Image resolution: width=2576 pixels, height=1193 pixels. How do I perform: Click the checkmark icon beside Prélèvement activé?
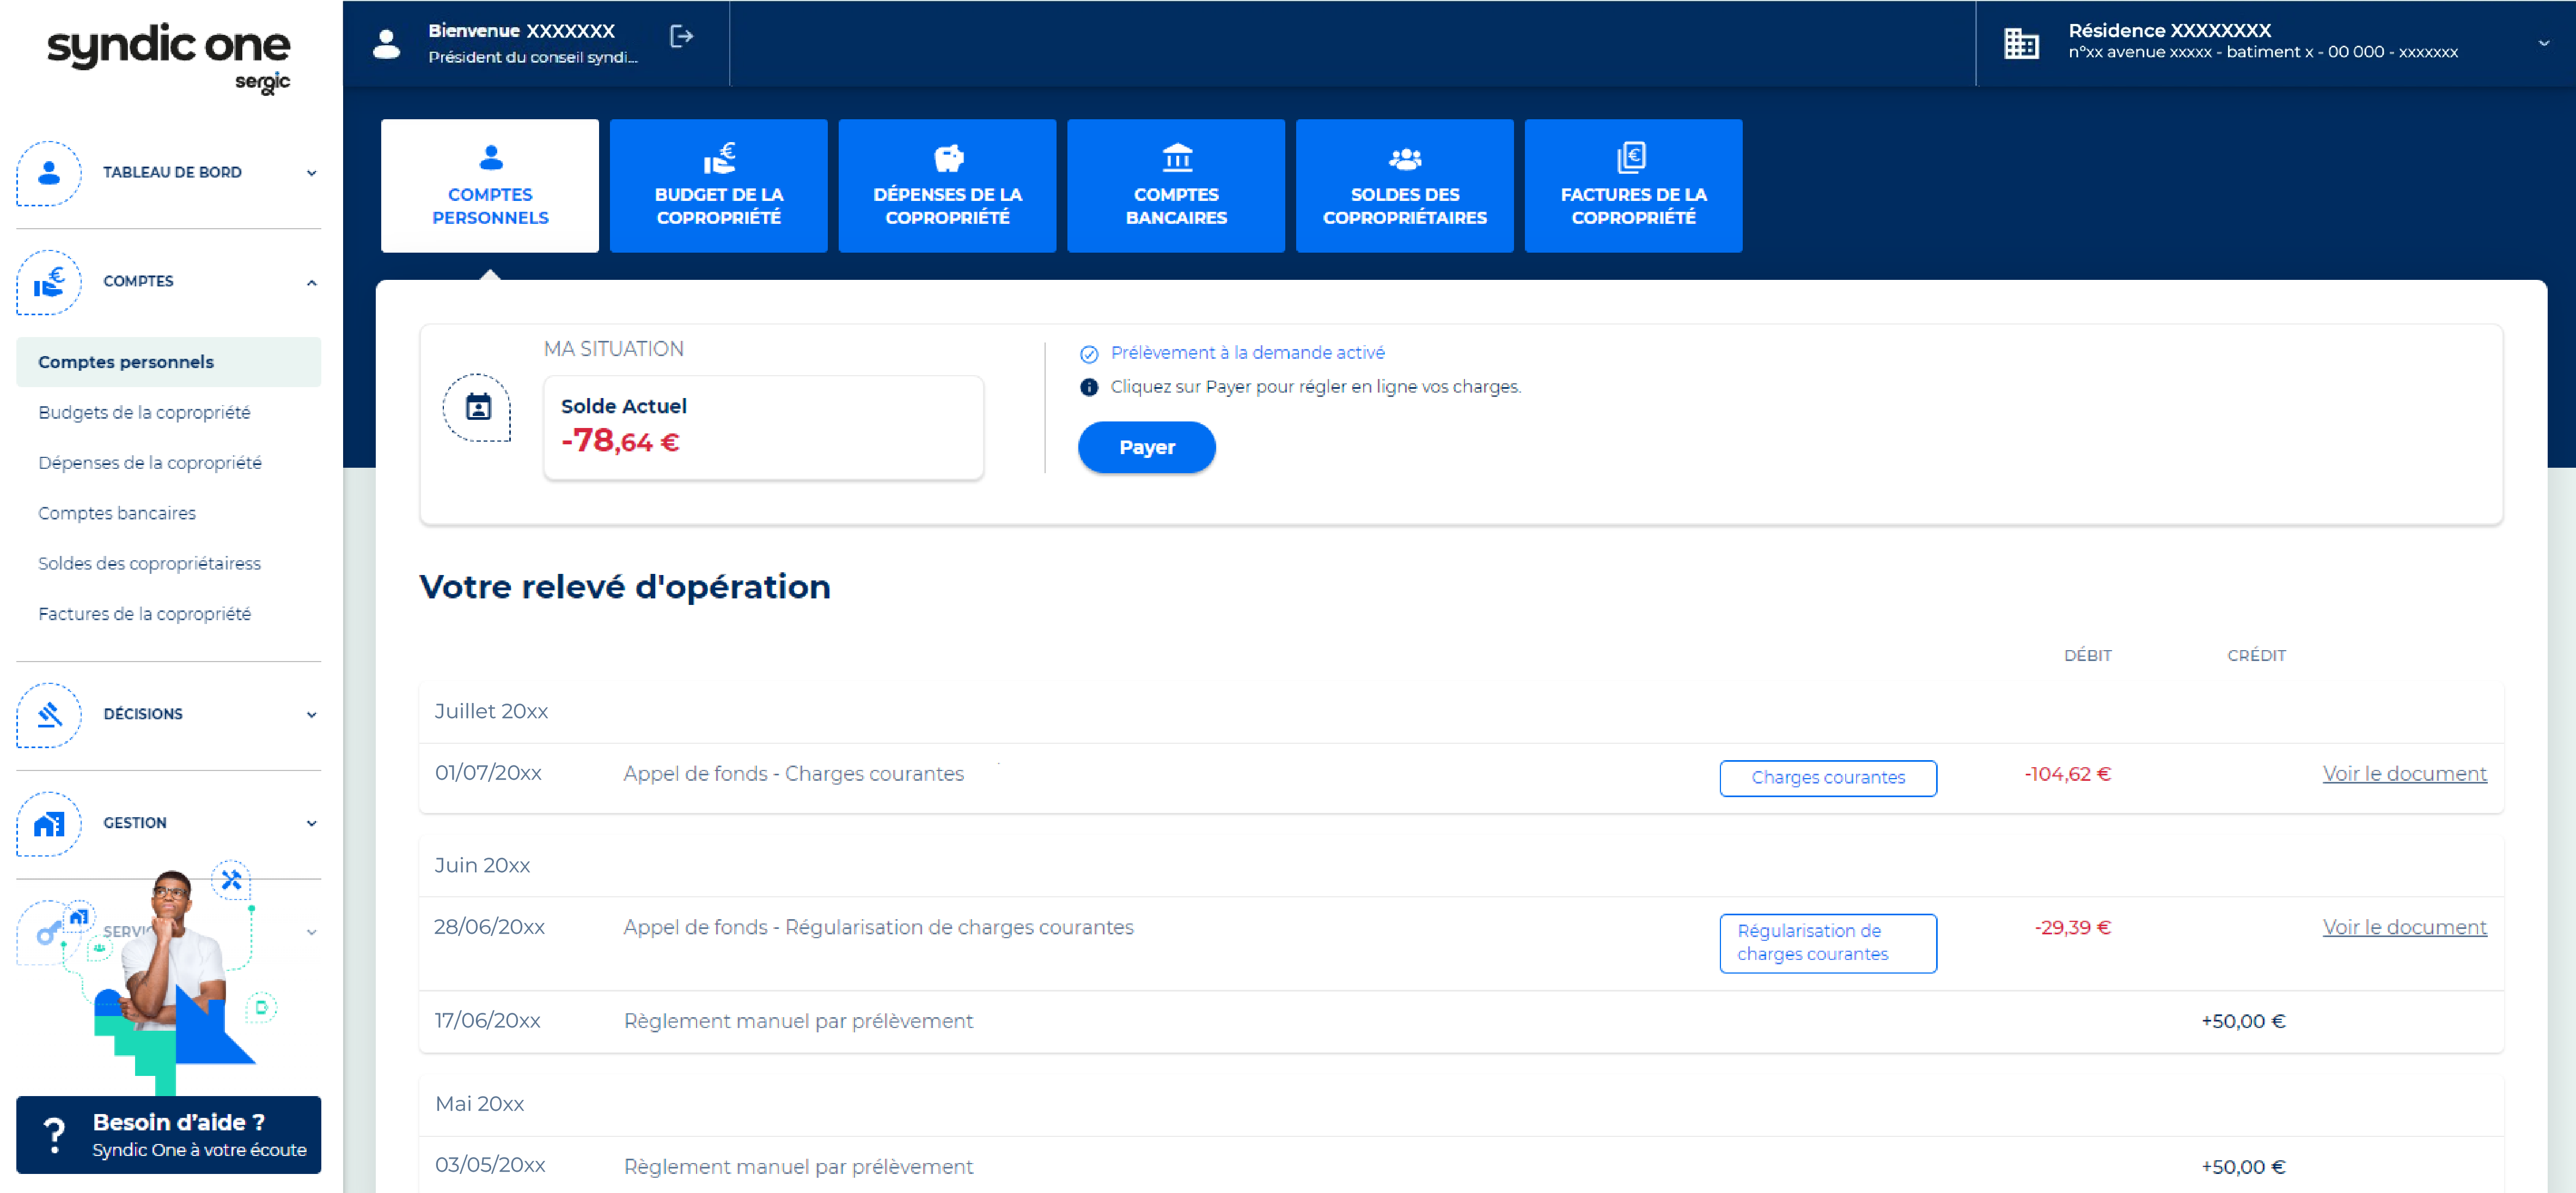[1089, 354]
